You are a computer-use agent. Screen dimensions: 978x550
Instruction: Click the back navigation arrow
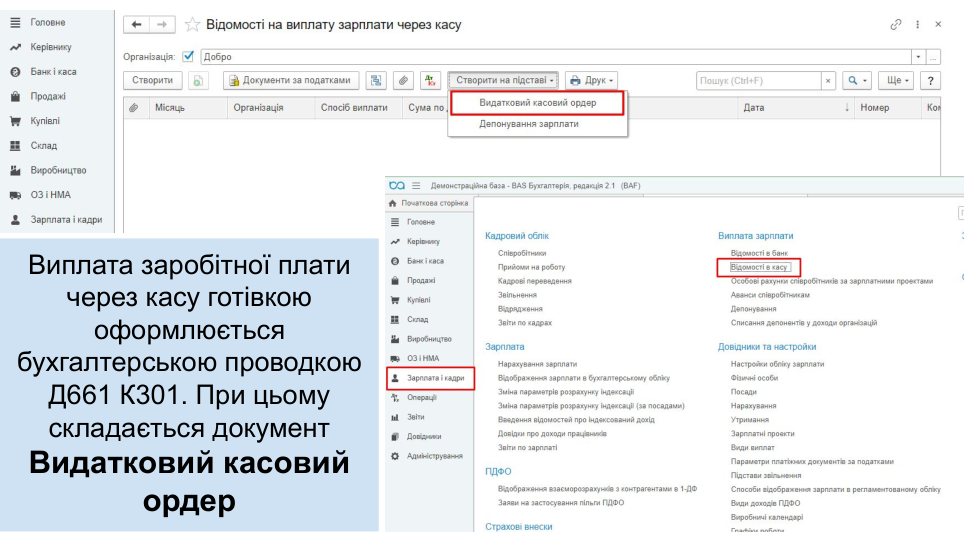coord(137,24)
